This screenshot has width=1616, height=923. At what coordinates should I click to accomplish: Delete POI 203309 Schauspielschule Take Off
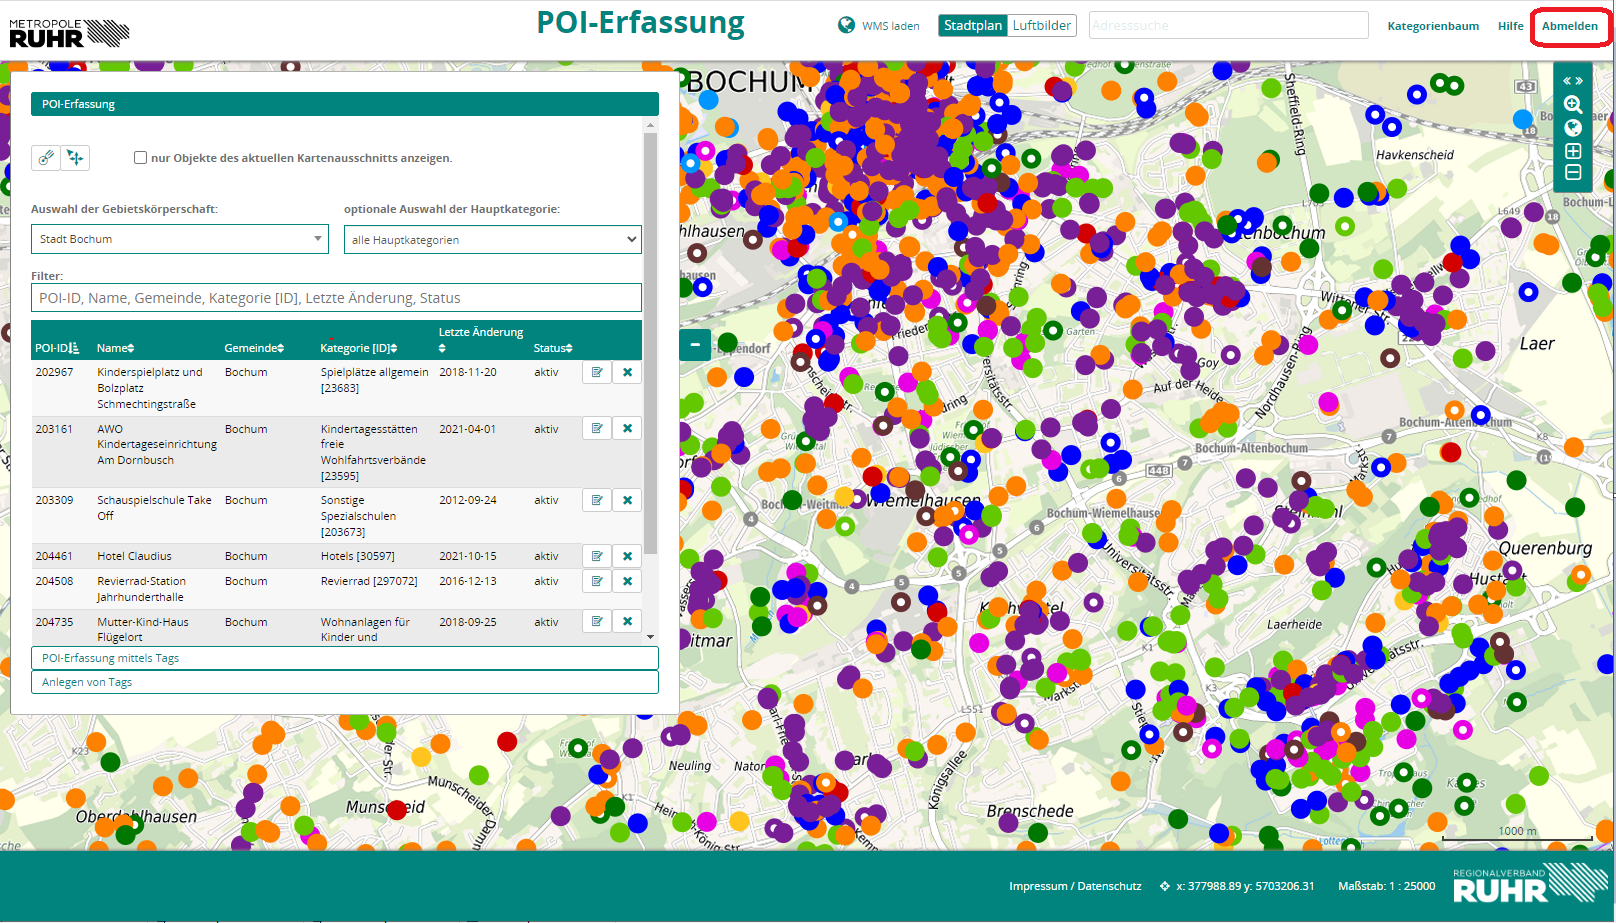627,500
